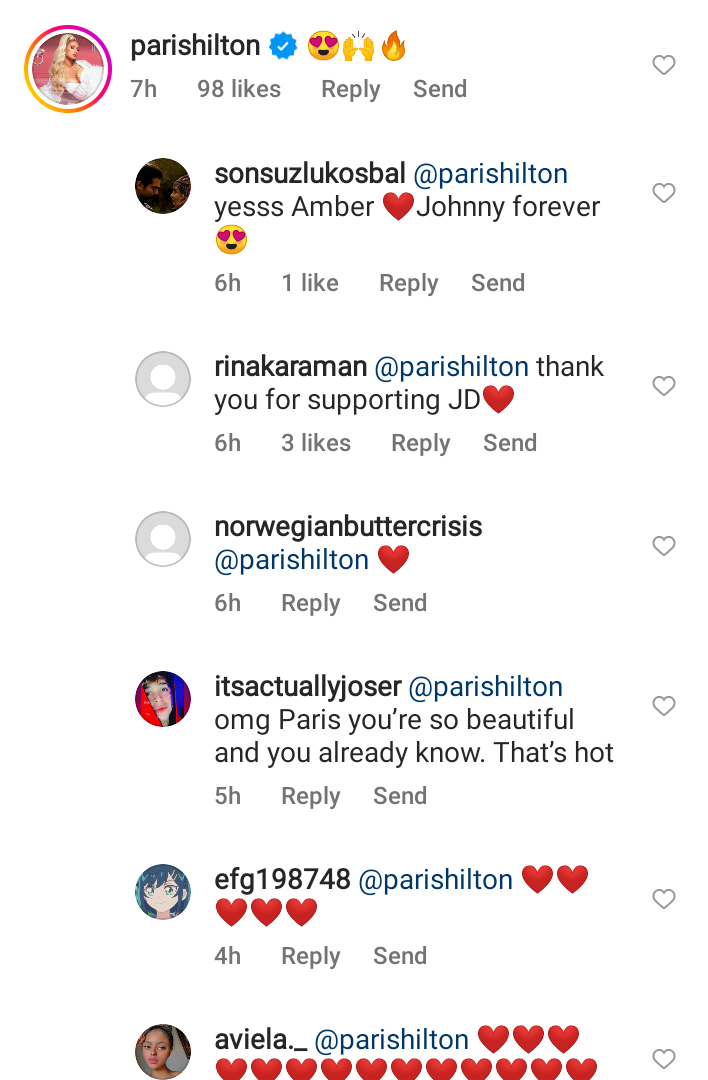The height and width of the screenshot is (1080, 708).
Task: Heart the itsactuallyjoser comment
Action: point(664,706)
